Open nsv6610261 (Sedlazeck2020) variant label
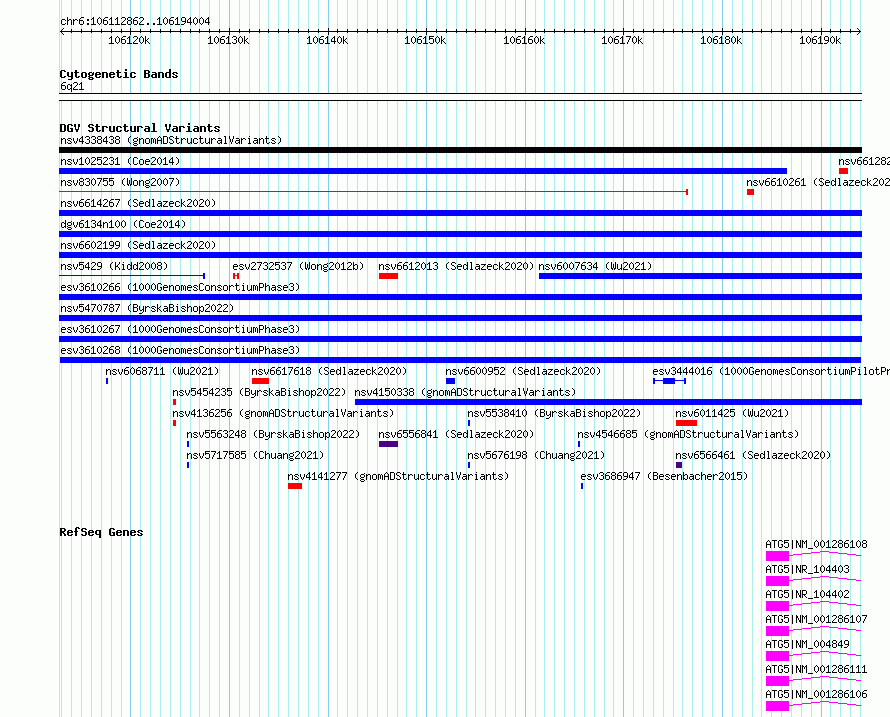The image size is (890, 717). [818, 182]
